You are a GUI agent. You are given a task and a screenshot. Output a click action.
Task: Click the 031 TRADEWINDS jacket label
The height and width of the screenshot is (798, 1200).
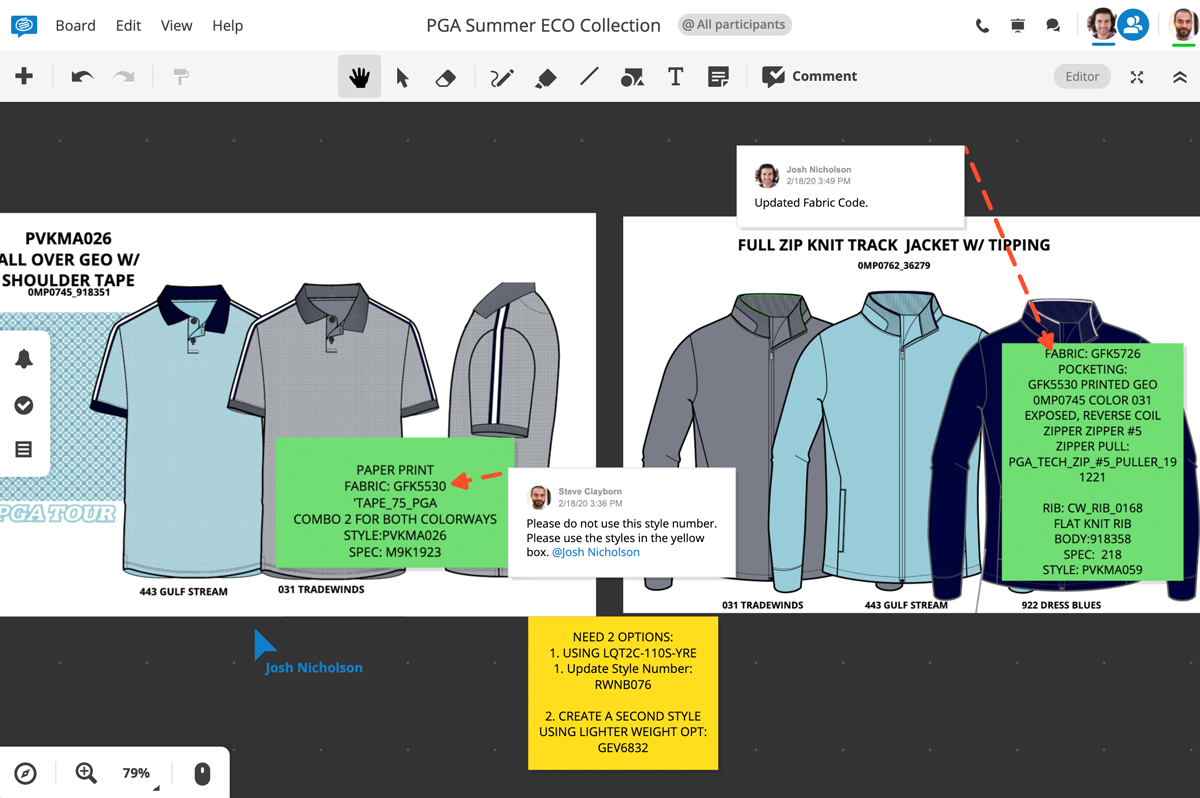coord(763,605)
